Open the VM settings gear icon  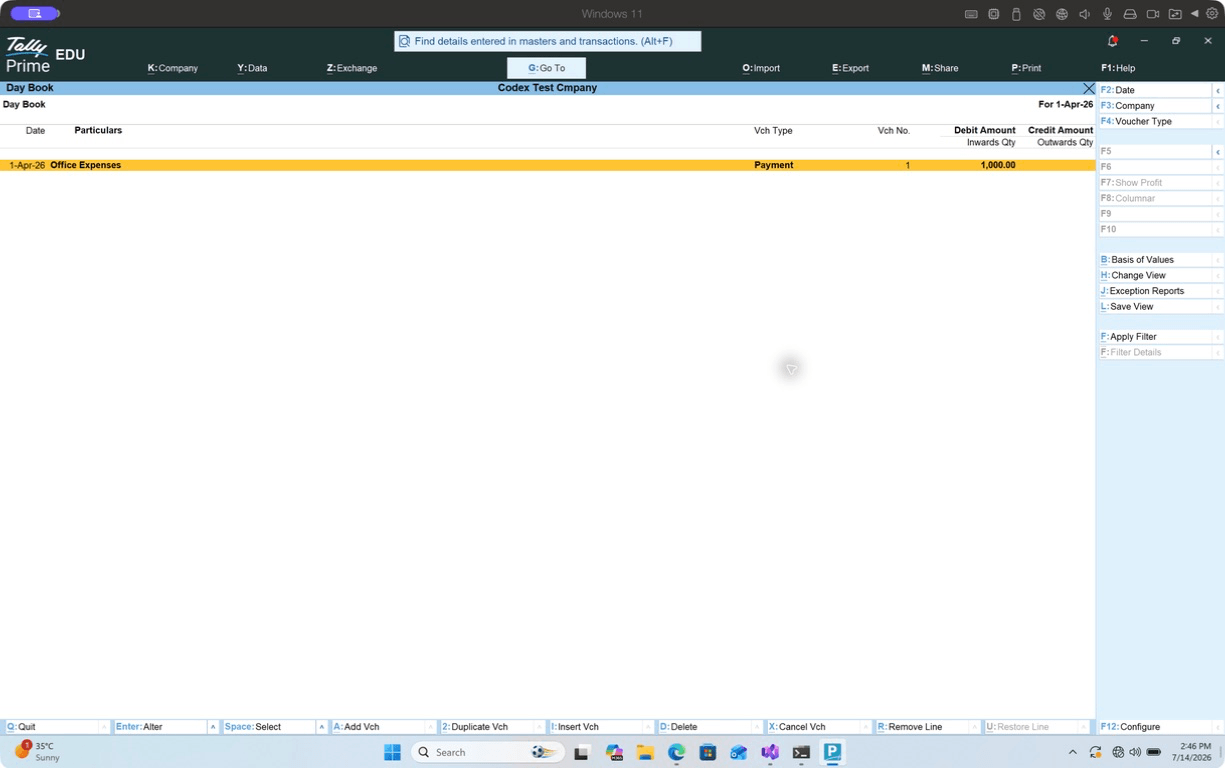pos(1212,14)
